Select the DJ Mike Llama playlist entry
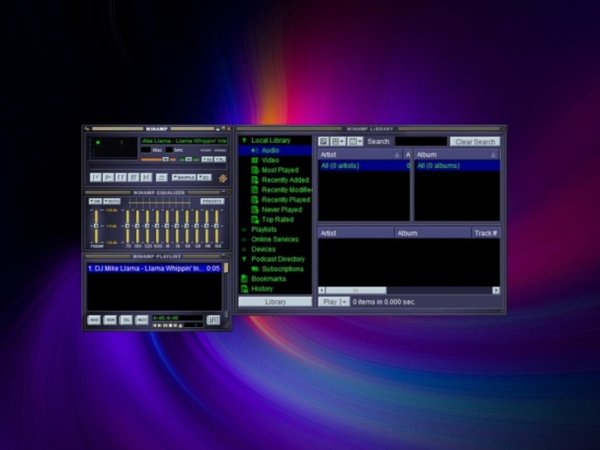600x450 pixels. (154, 268)
